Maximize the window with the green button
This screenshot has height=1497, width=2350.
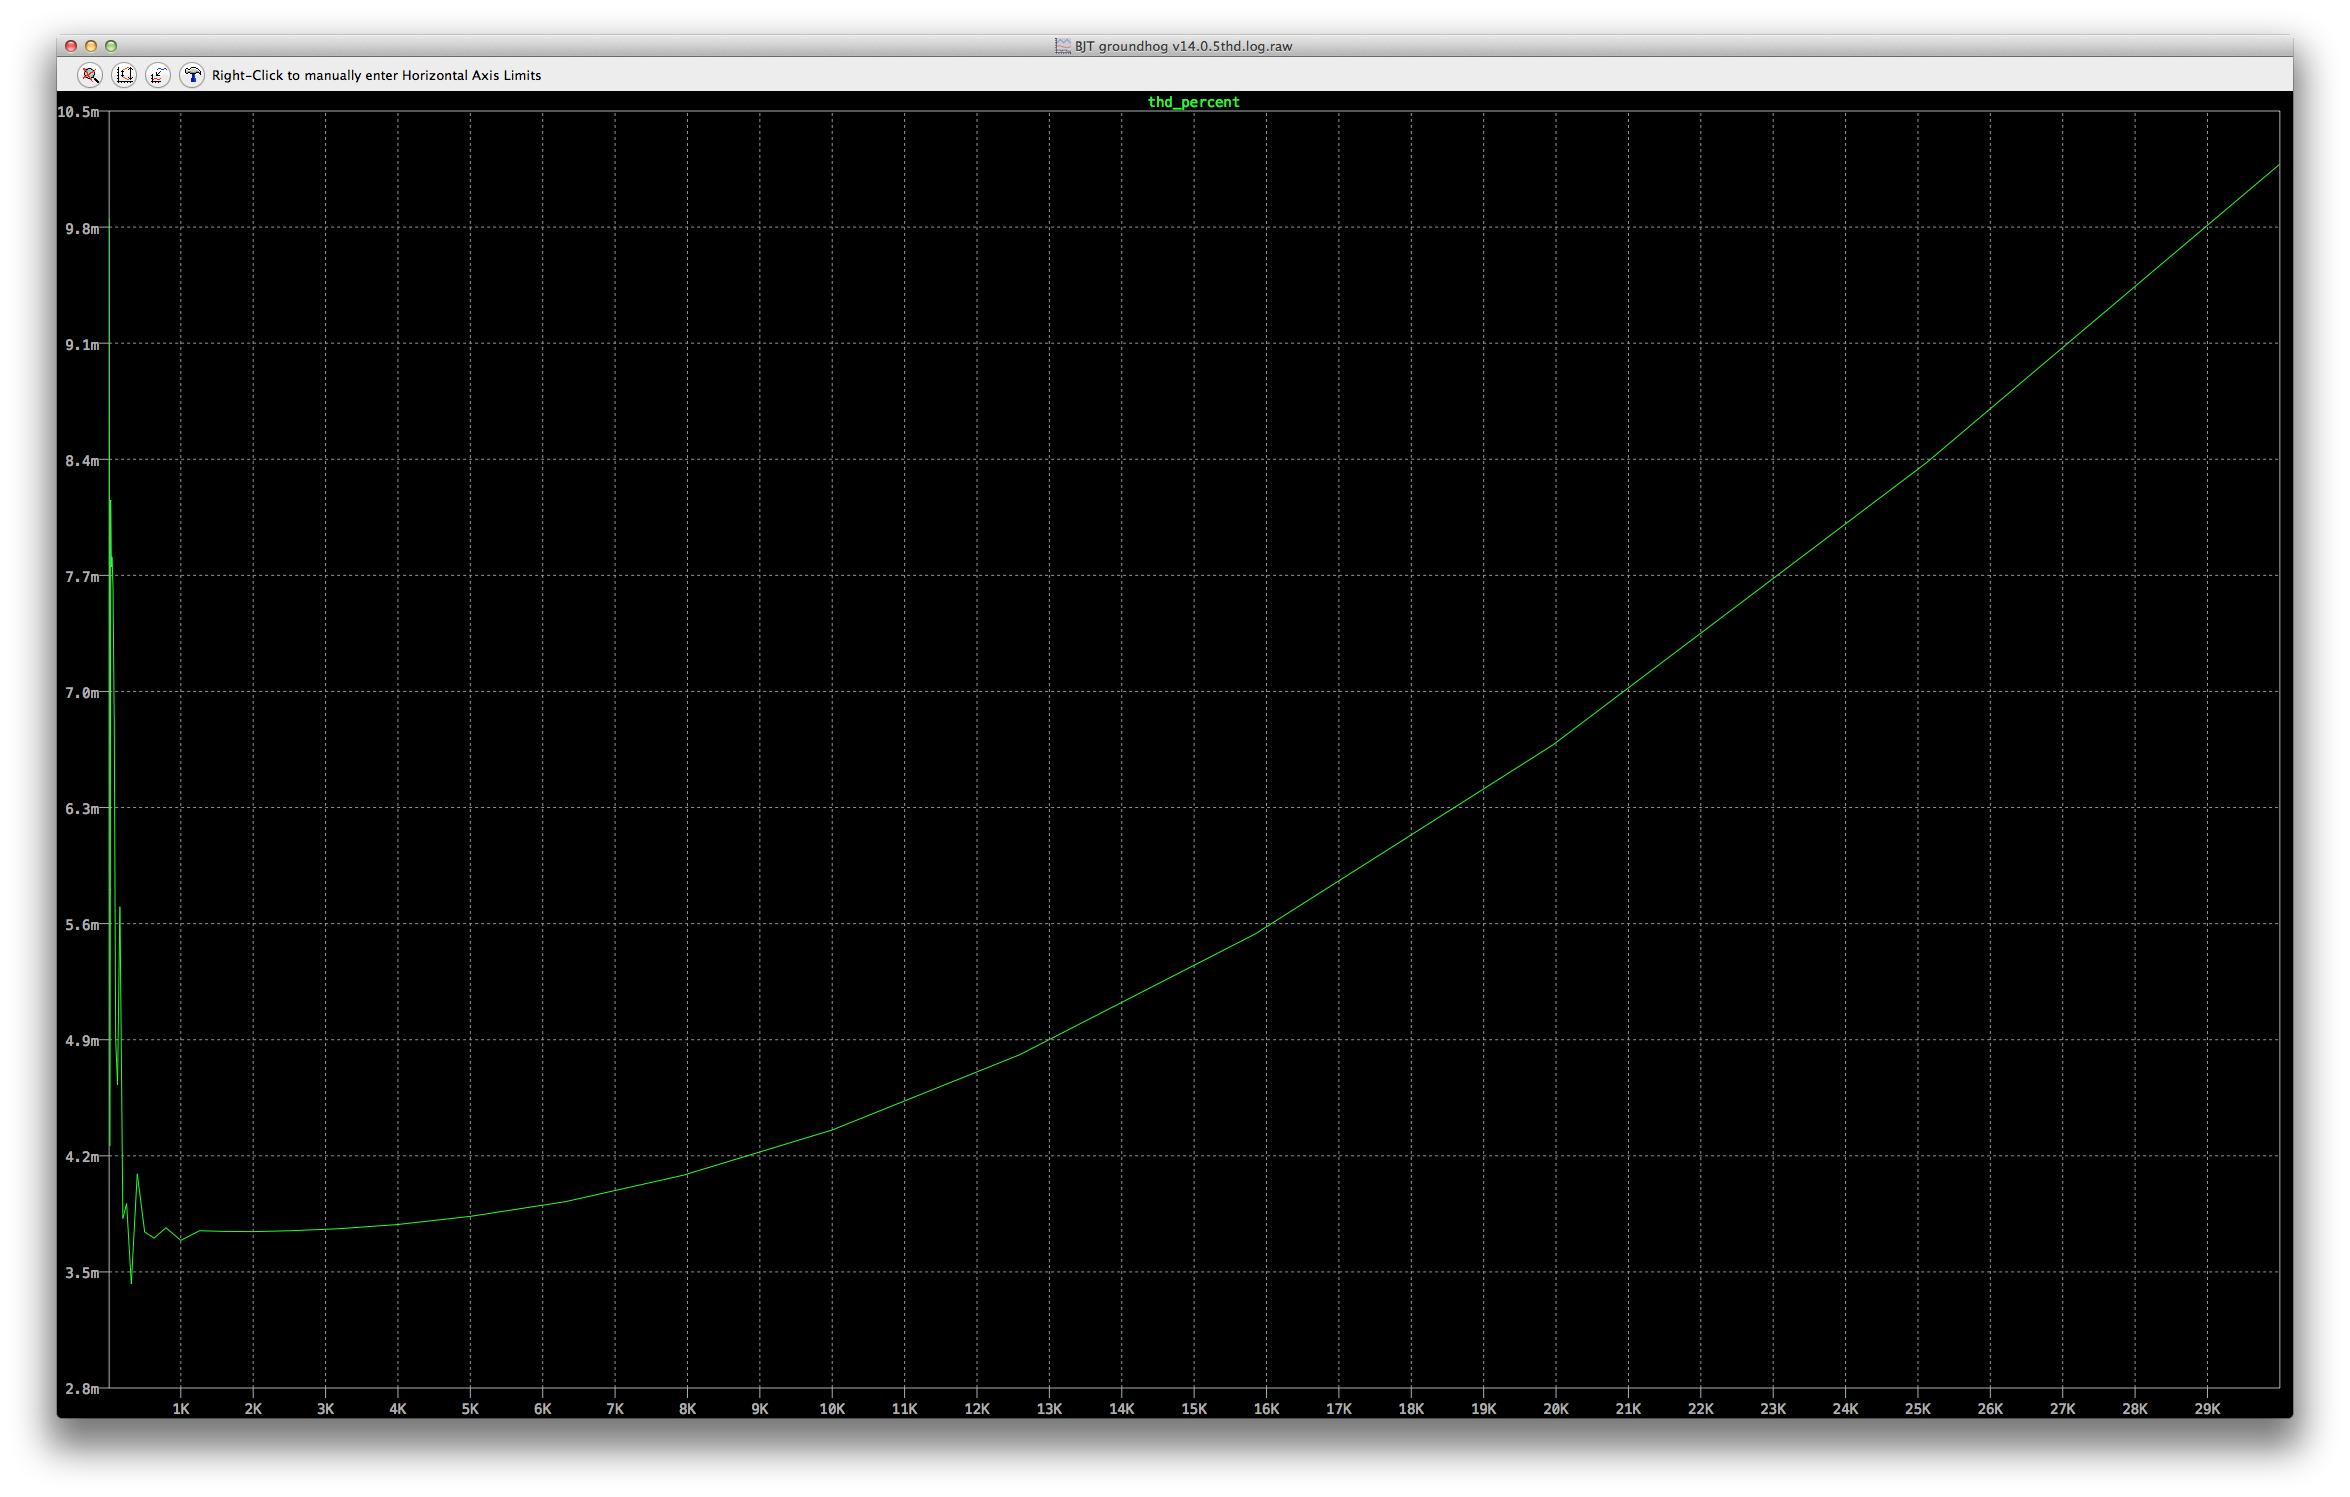tap(111, 46)
